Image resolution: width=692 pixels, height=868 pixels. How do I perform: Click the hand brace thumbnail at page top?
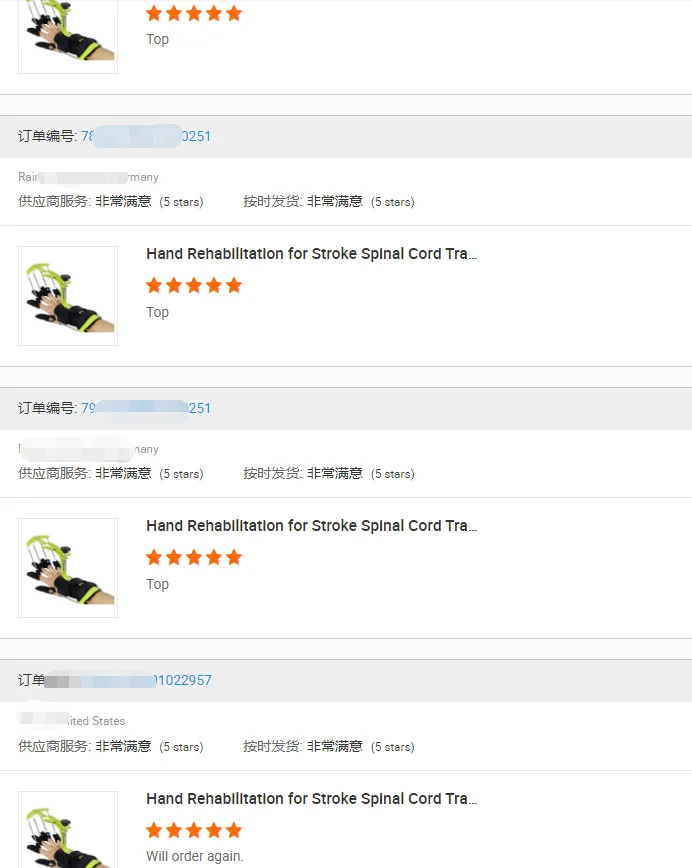coord(68,36)
